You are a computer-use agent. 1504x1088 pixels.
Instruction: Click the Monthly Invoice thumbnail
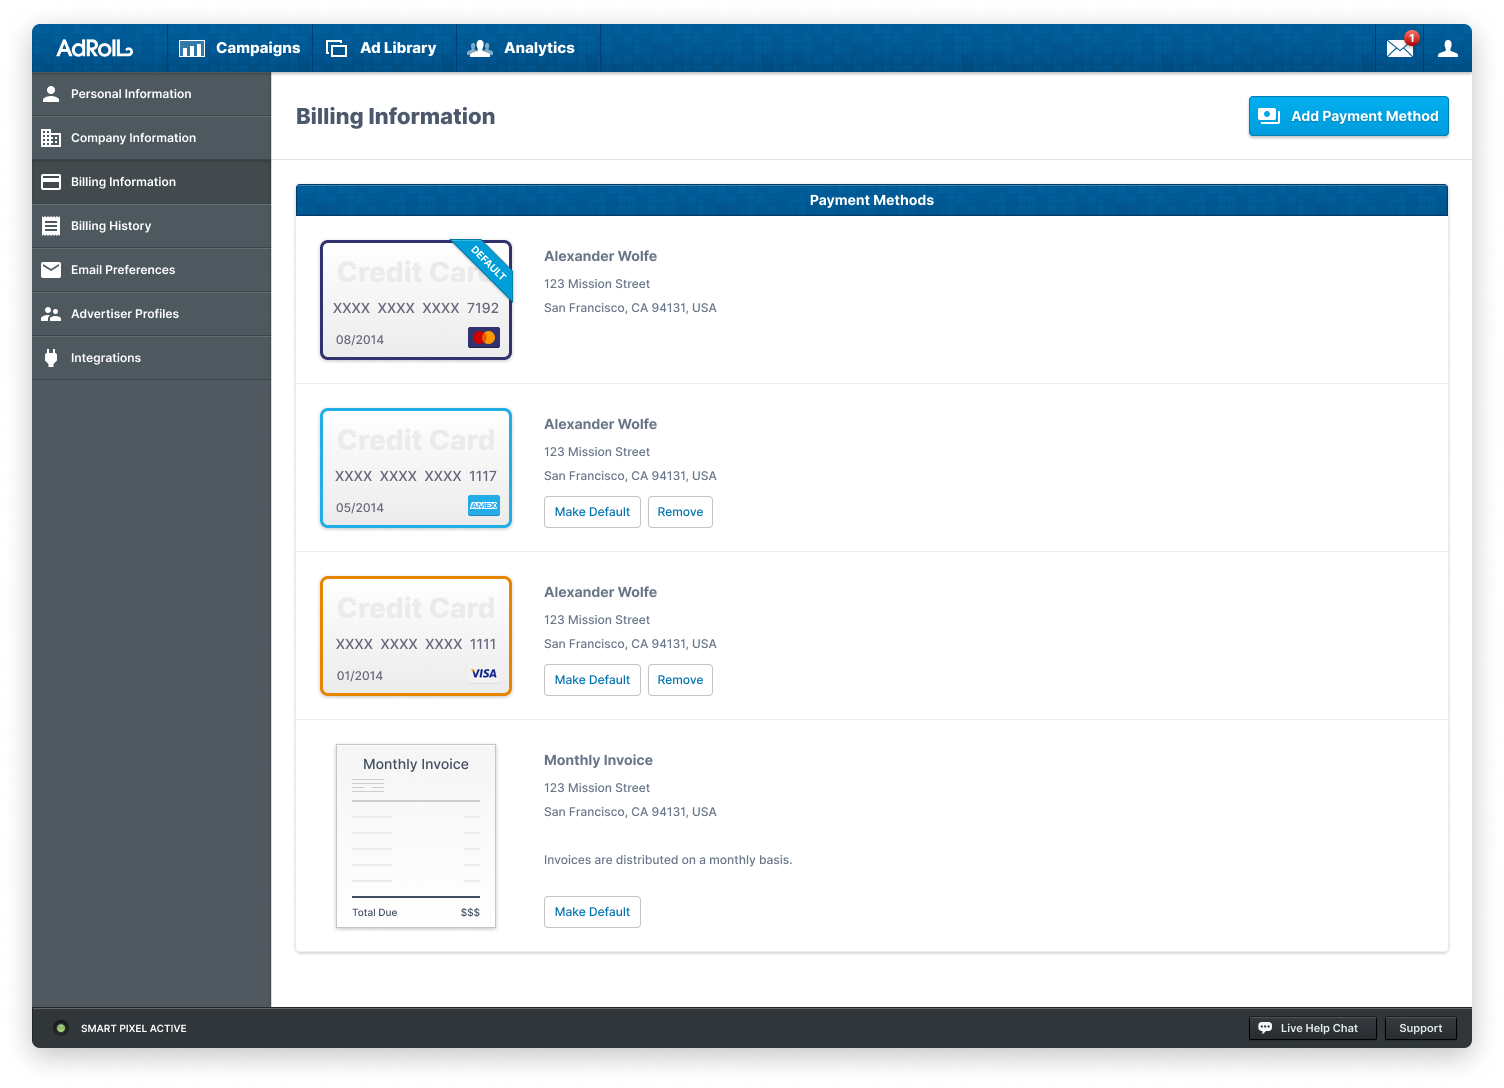click(x=416, y=836)
